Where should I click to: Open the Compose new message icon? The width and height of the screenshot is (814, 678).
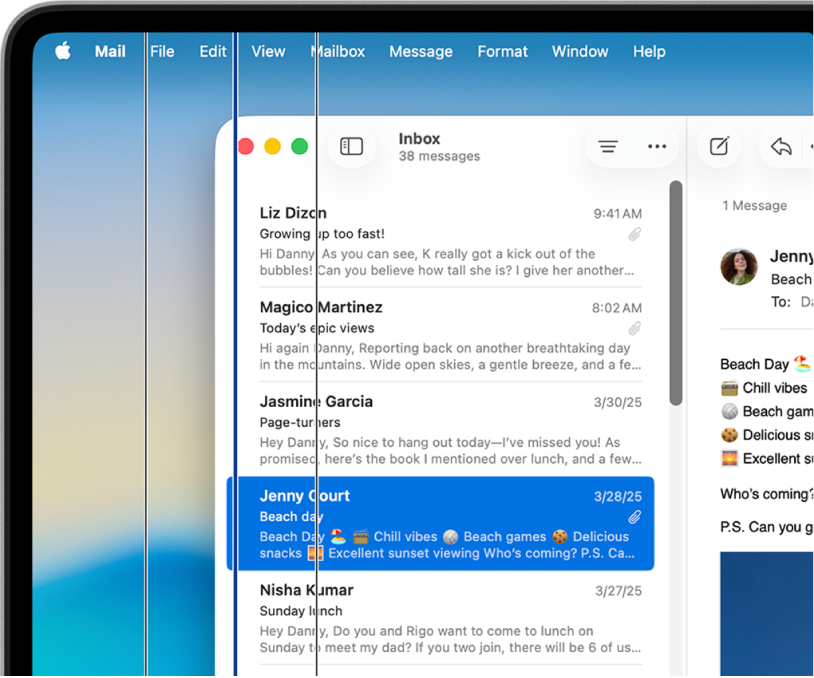719,146
